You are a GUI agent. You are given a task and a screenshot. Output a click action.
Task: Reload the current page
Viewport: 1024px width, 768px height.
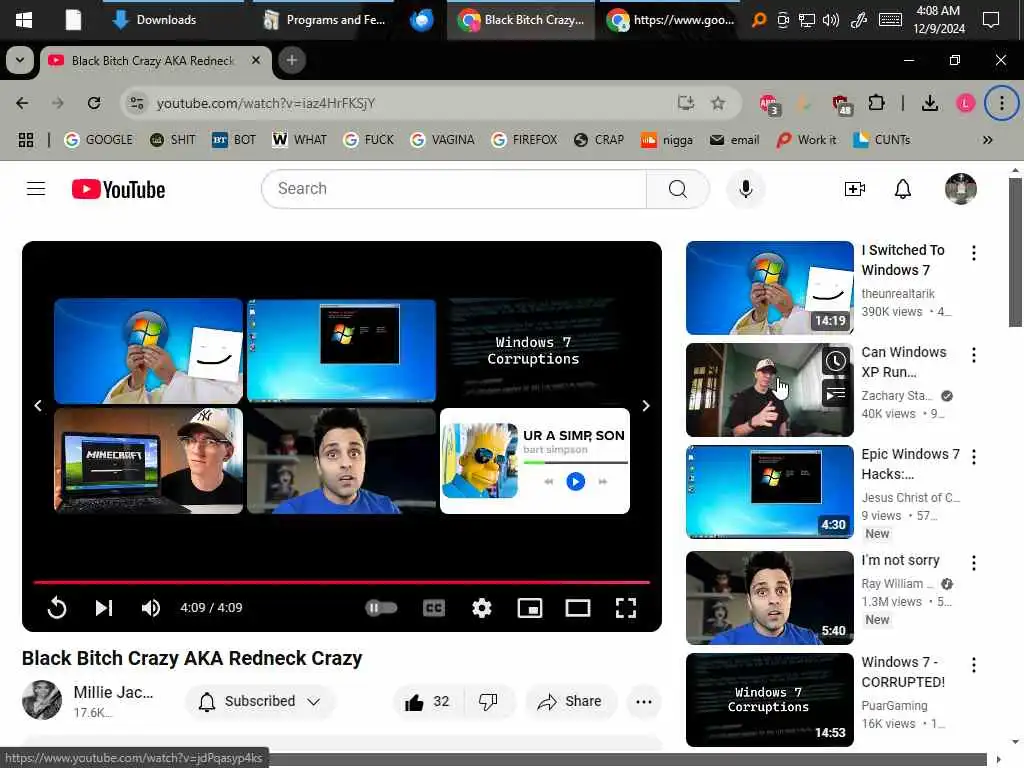click(94, 103)
